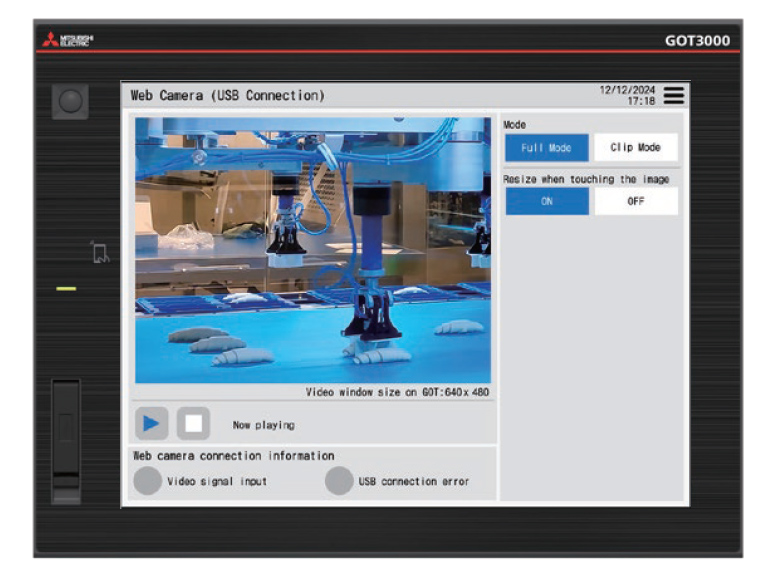Viewport: 780px width, 580px height.
Task: Click the Video signal input indicator lamp
Action: (x=148, y=481)
